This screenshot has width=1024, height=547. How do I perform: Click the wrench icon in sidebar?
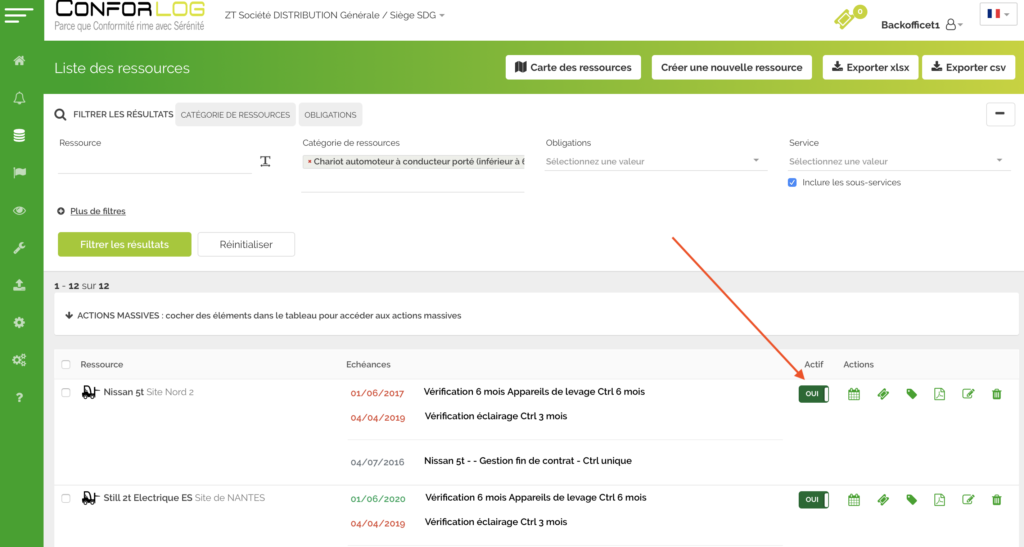click(19, 248)
